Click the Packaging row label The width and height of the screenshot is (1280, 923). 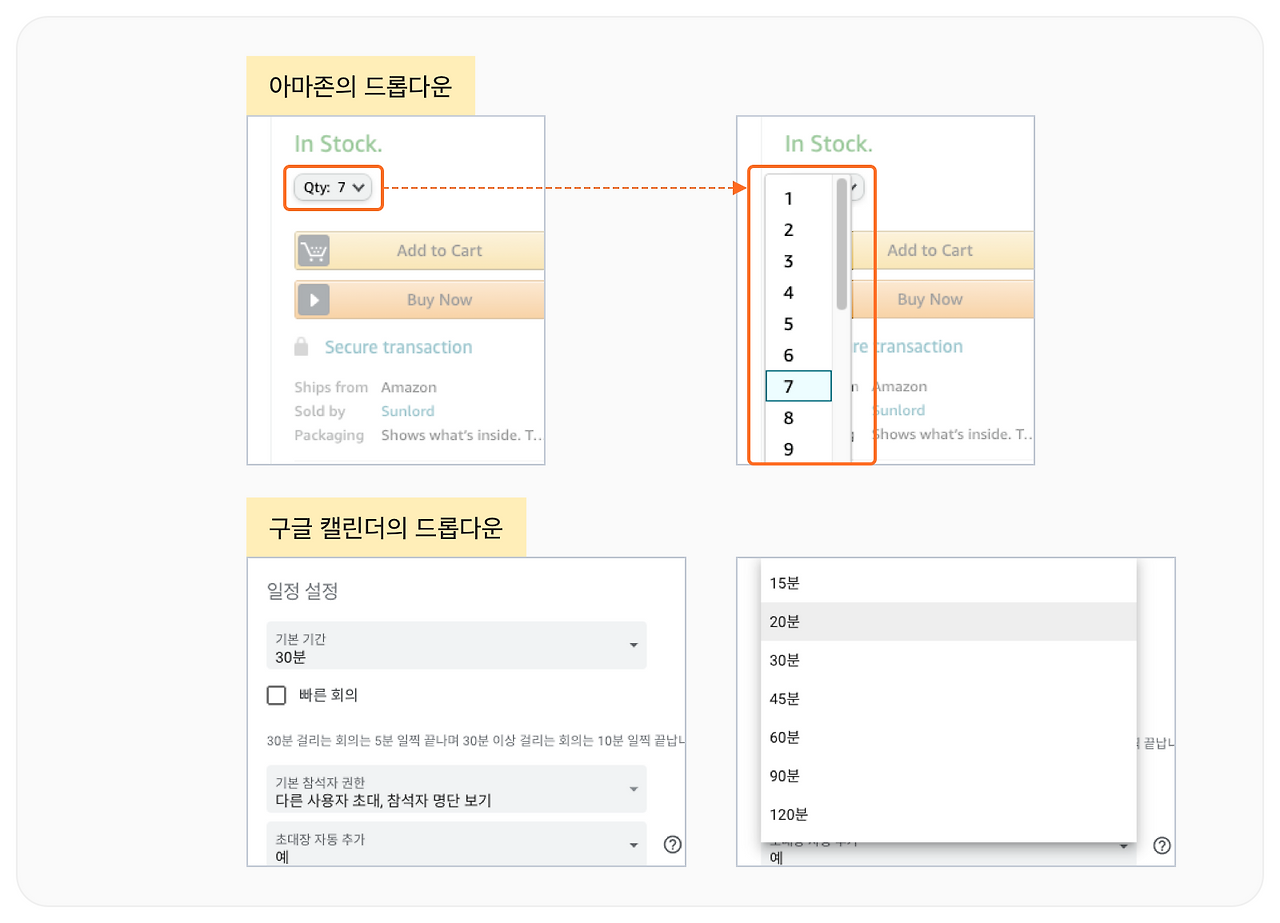pos(329,435)
